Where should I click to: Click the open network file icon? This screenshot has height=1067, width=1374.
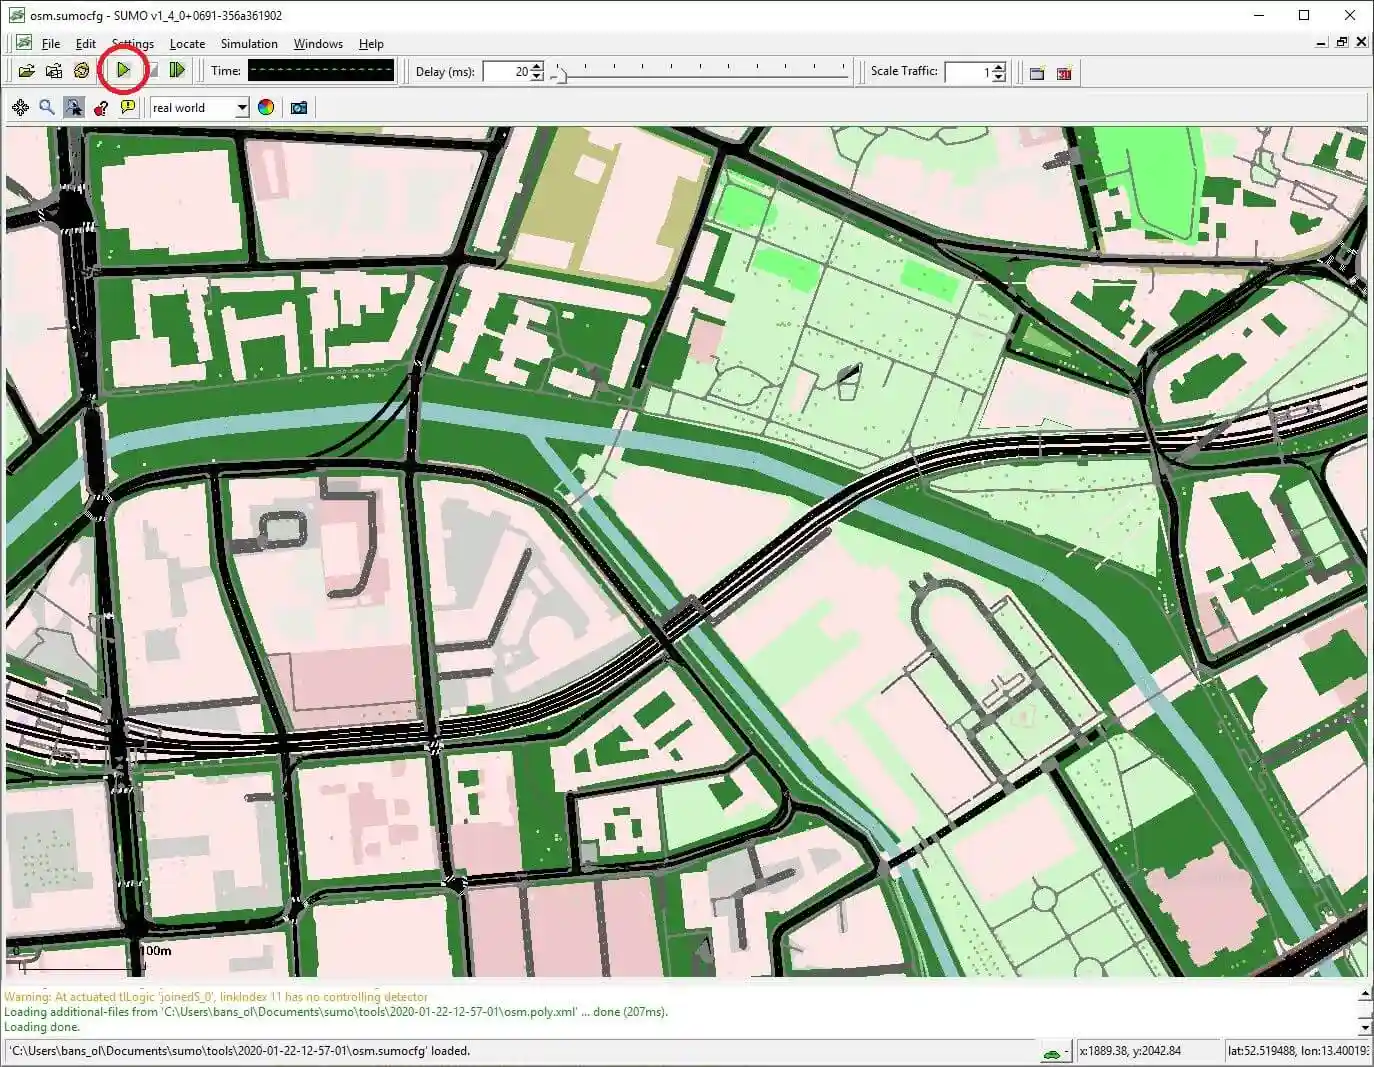point(54,71)
